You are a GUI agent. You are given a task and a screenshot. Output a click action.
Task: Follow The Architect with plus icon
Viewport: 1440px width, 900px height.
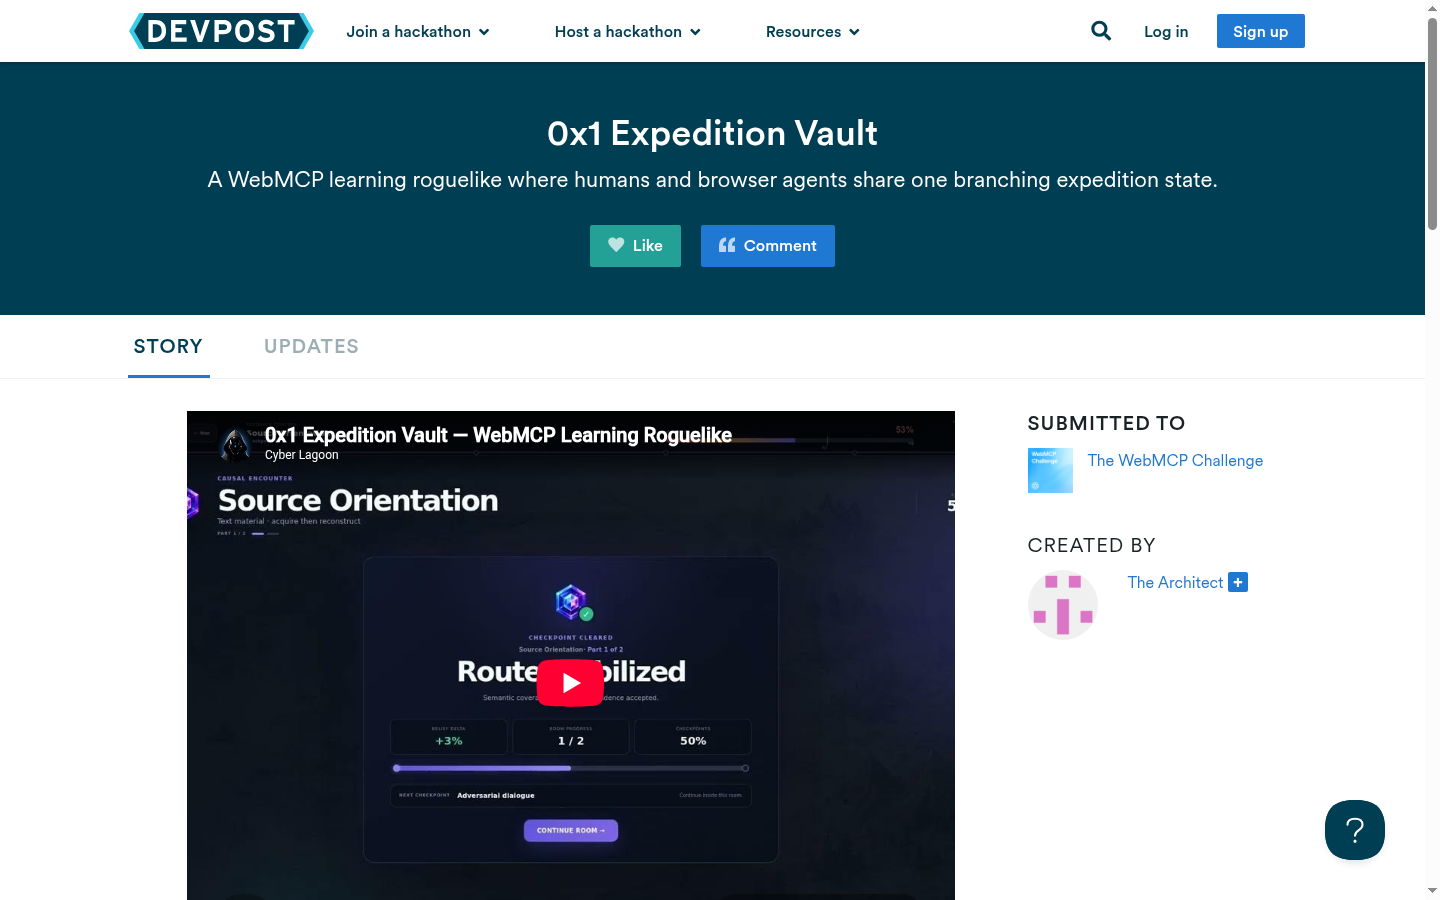[1238, 582]
